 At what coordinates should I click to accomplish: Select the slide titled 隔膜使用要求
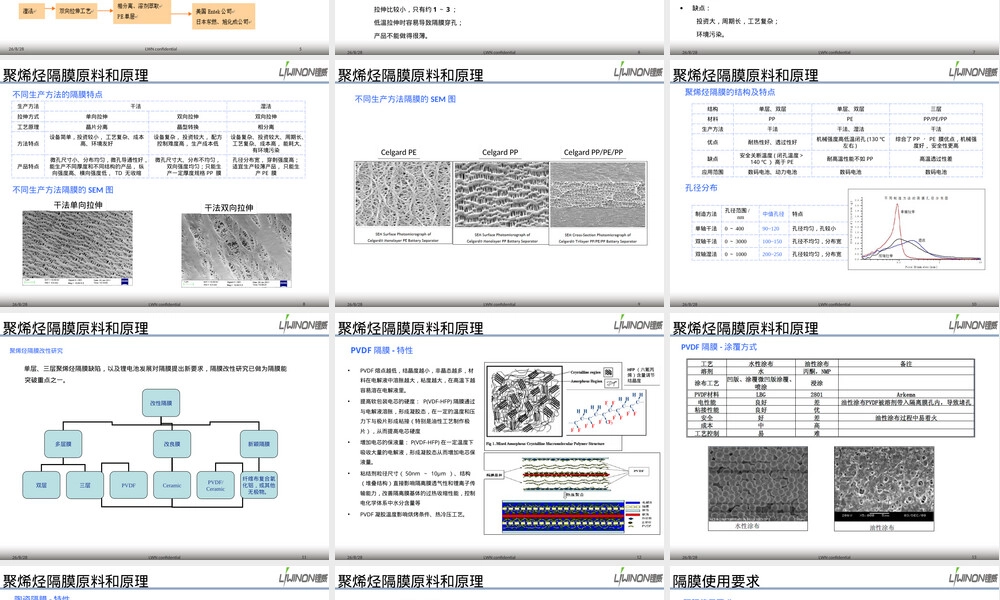point(834,584)
